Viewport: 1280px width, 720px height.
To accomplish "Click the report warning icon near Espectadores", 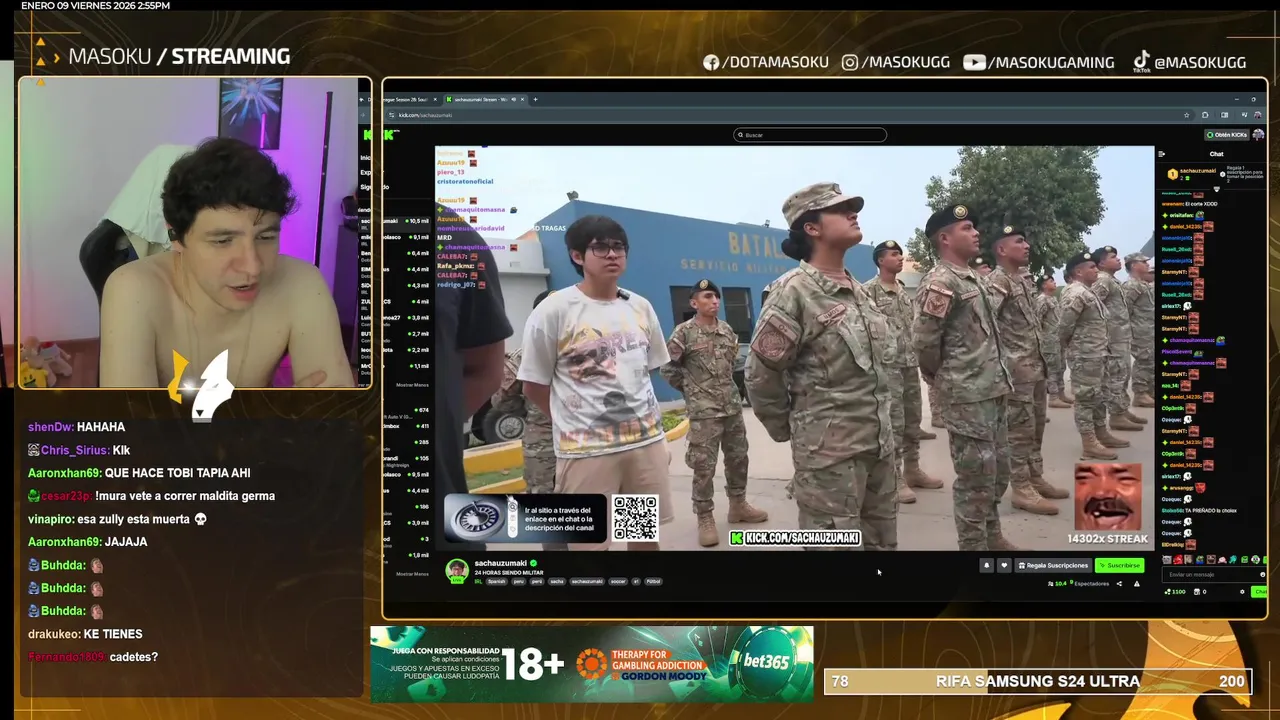I will [x=1137, y=584].
